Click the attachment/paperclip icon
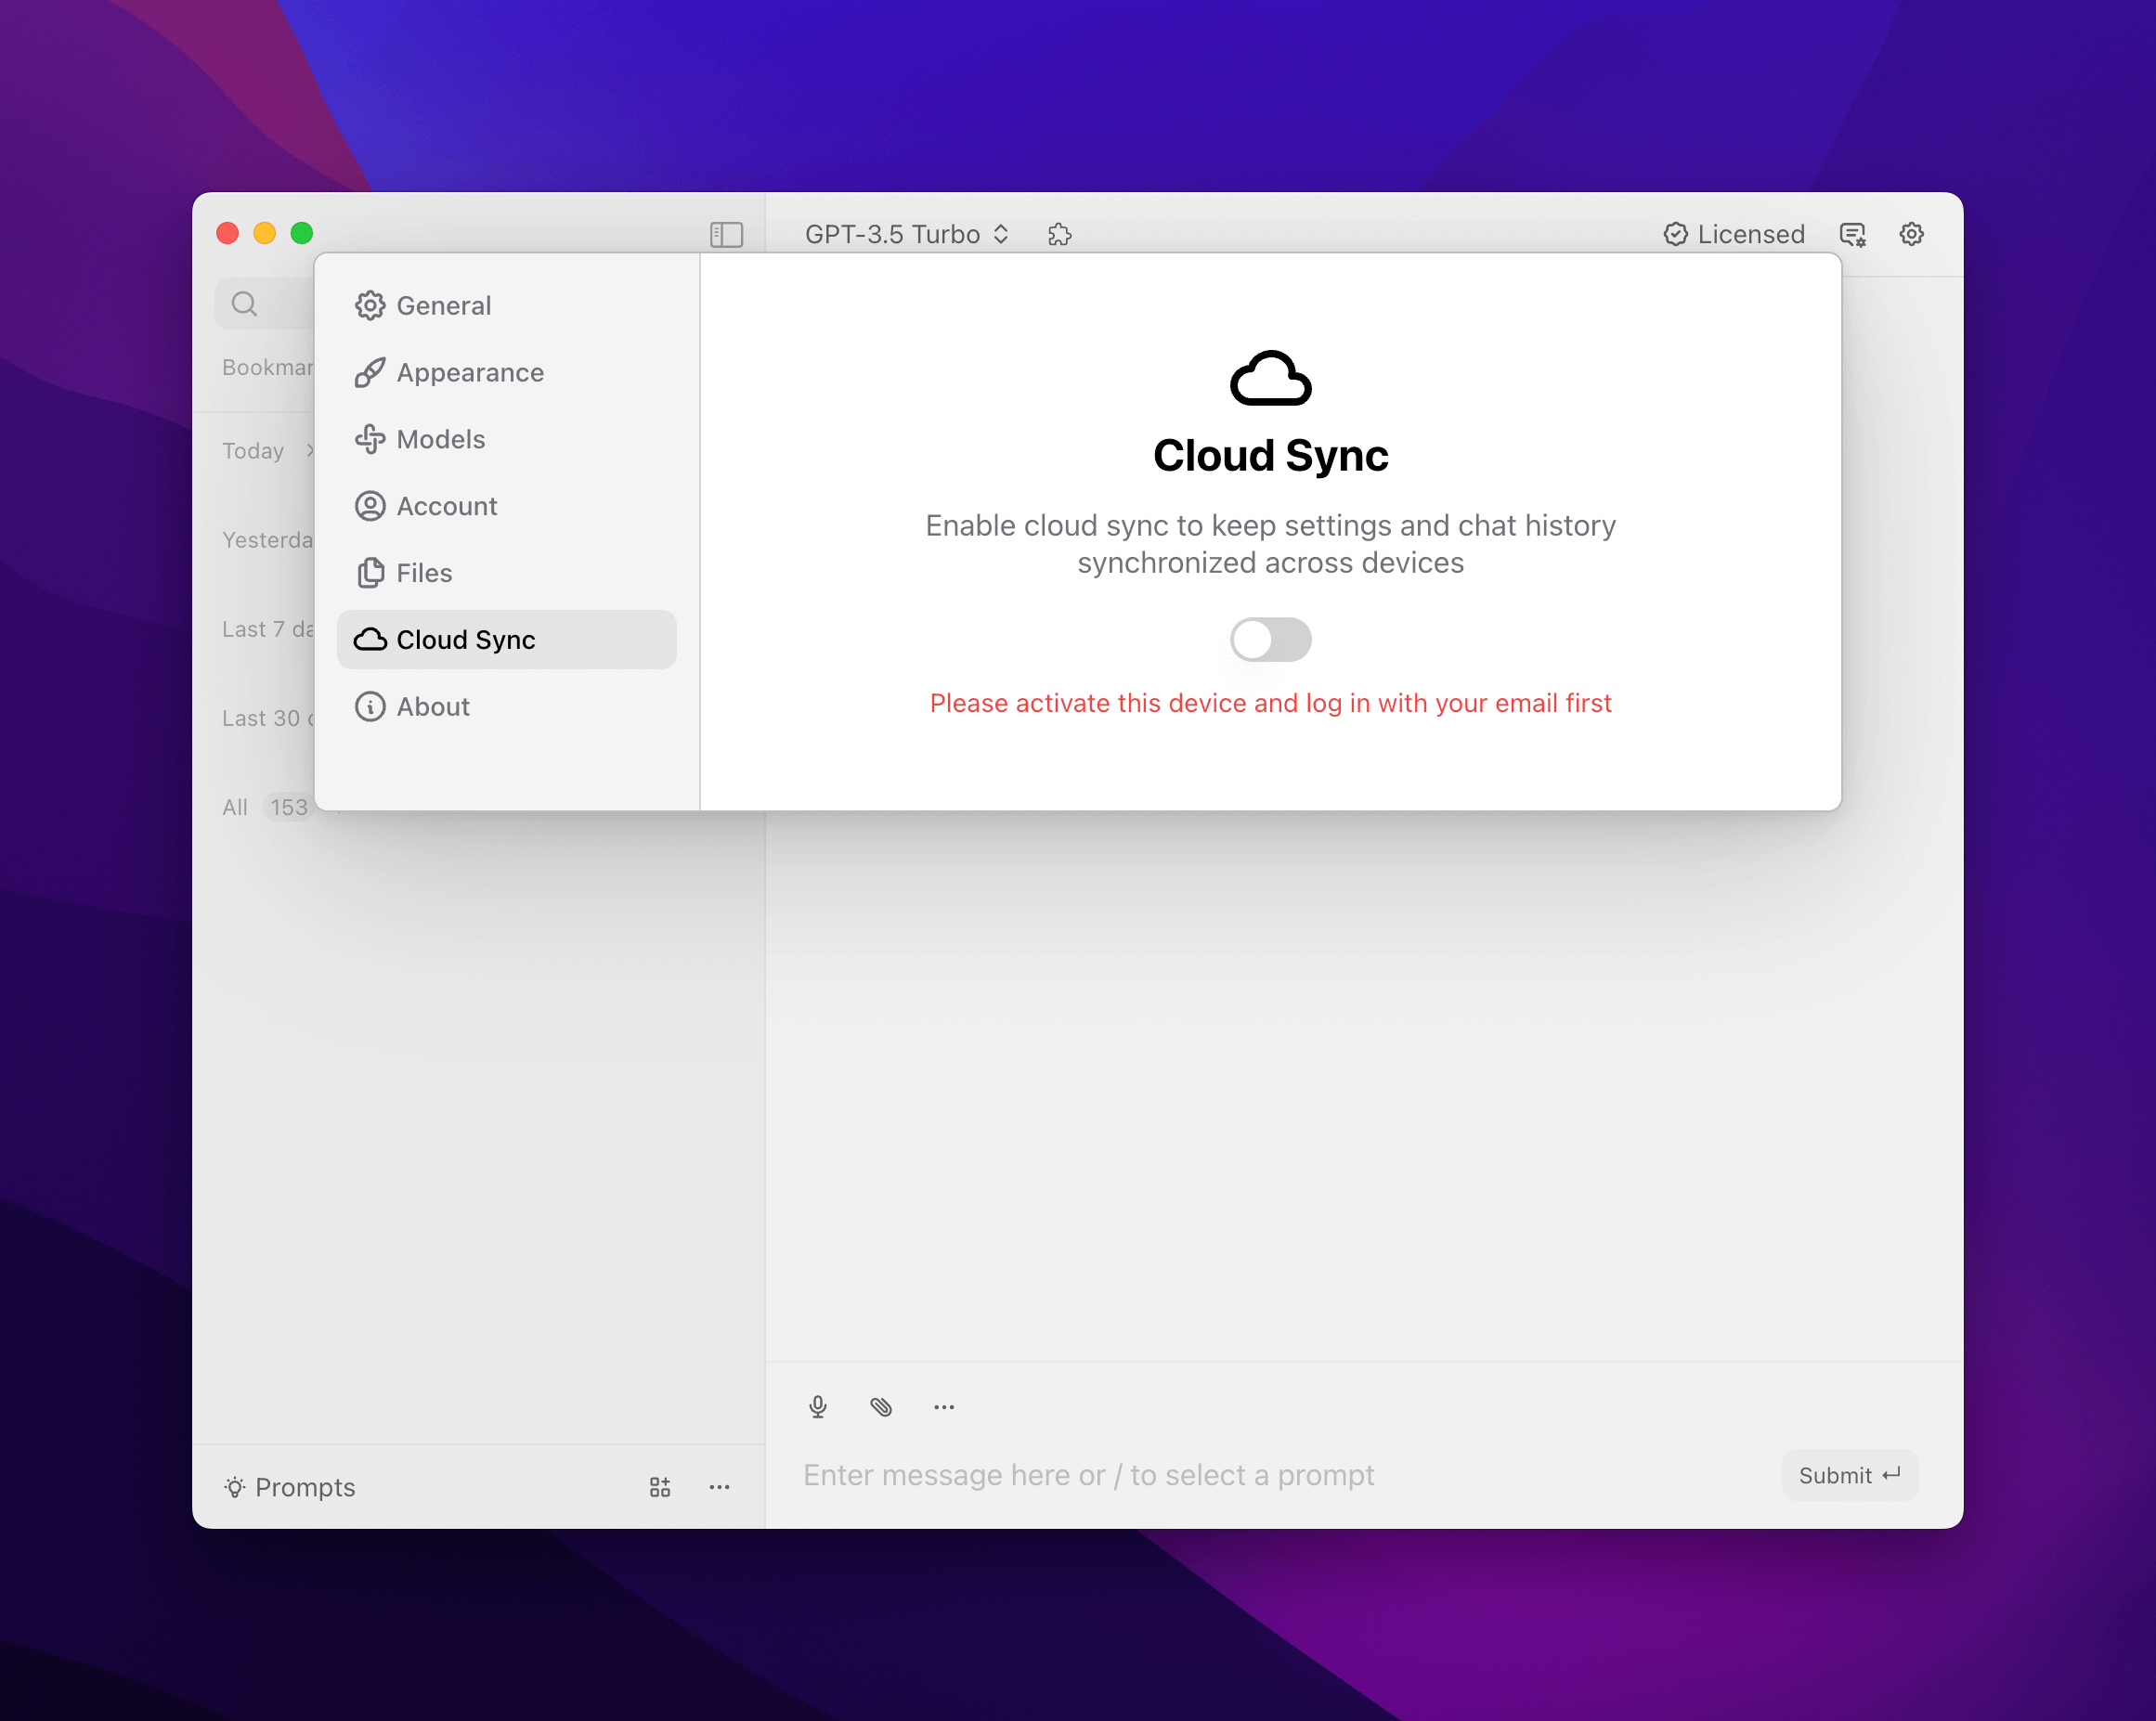The height and width of the screenshot is (1721, 2156). tap(879, 1406)
